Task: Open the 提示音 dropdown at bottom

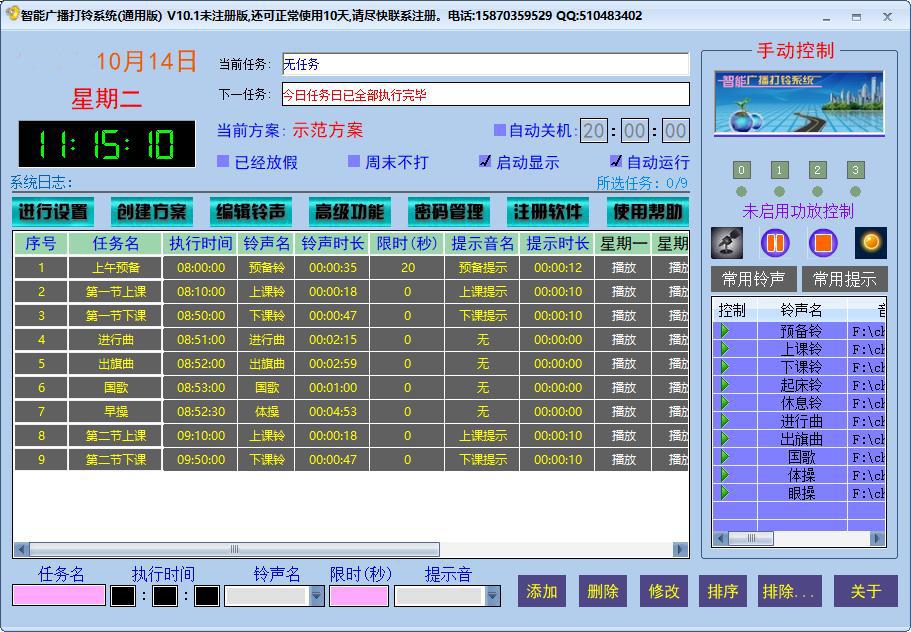Action: pos(492,595)
